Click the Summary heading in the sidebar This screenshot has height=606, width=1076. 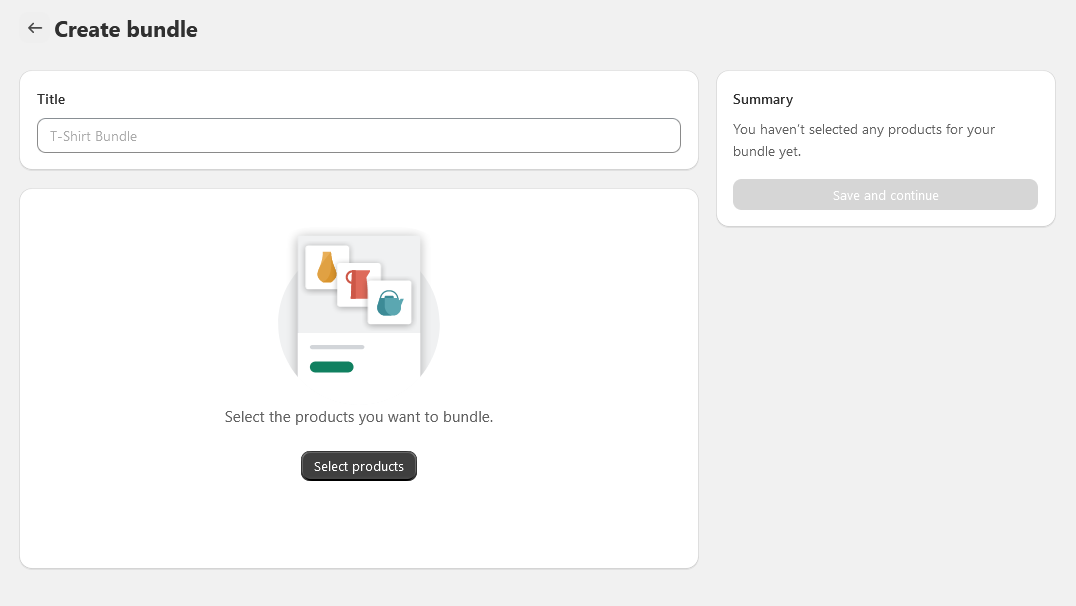(x=763, y=99)
